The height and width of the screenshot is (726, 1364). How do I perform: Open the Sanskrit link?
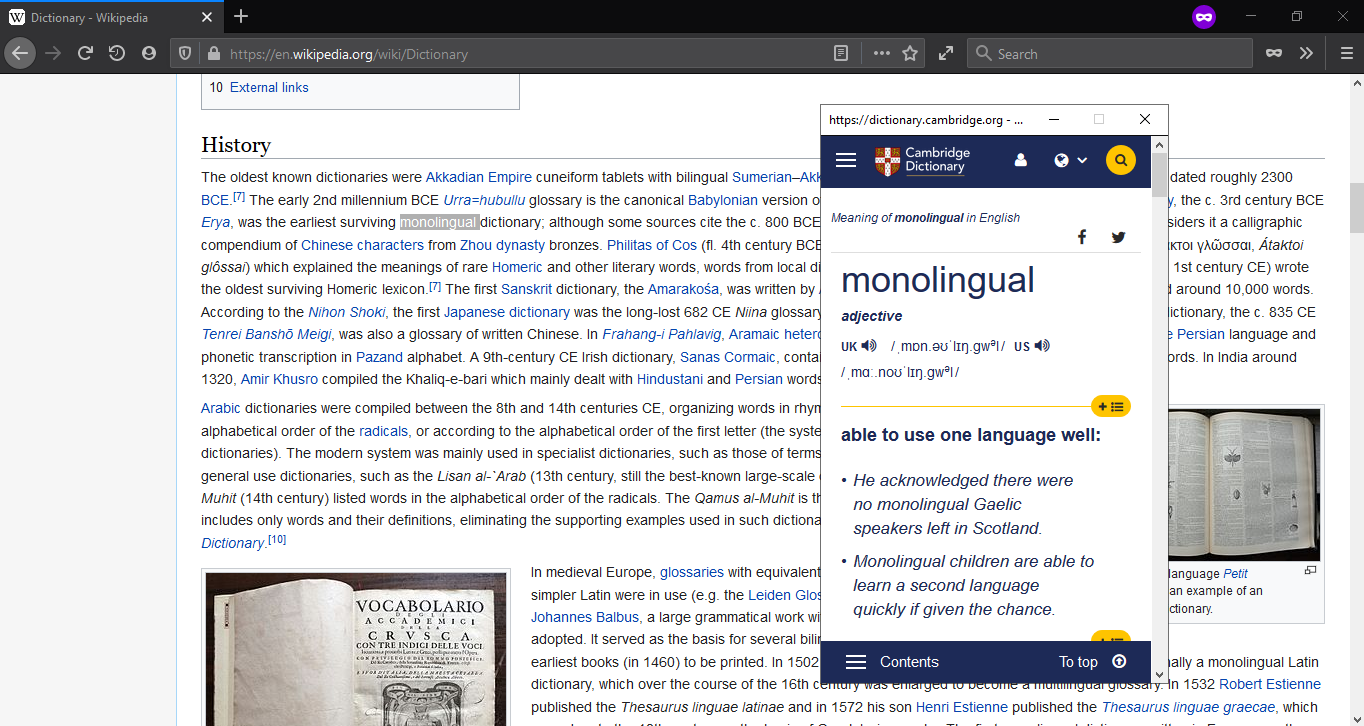coord(526,290)
